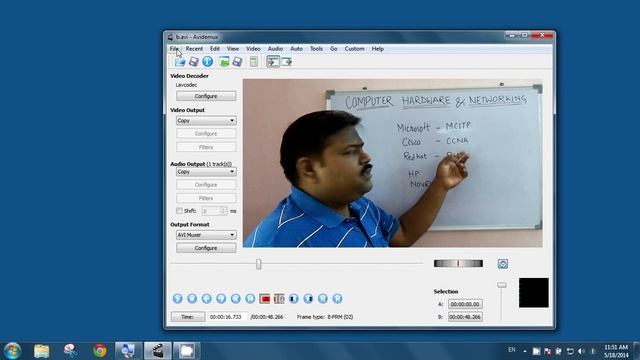Viewport: 640px width, 360px height.
Task: Click the Time button
Action: (x=188, y=317)
